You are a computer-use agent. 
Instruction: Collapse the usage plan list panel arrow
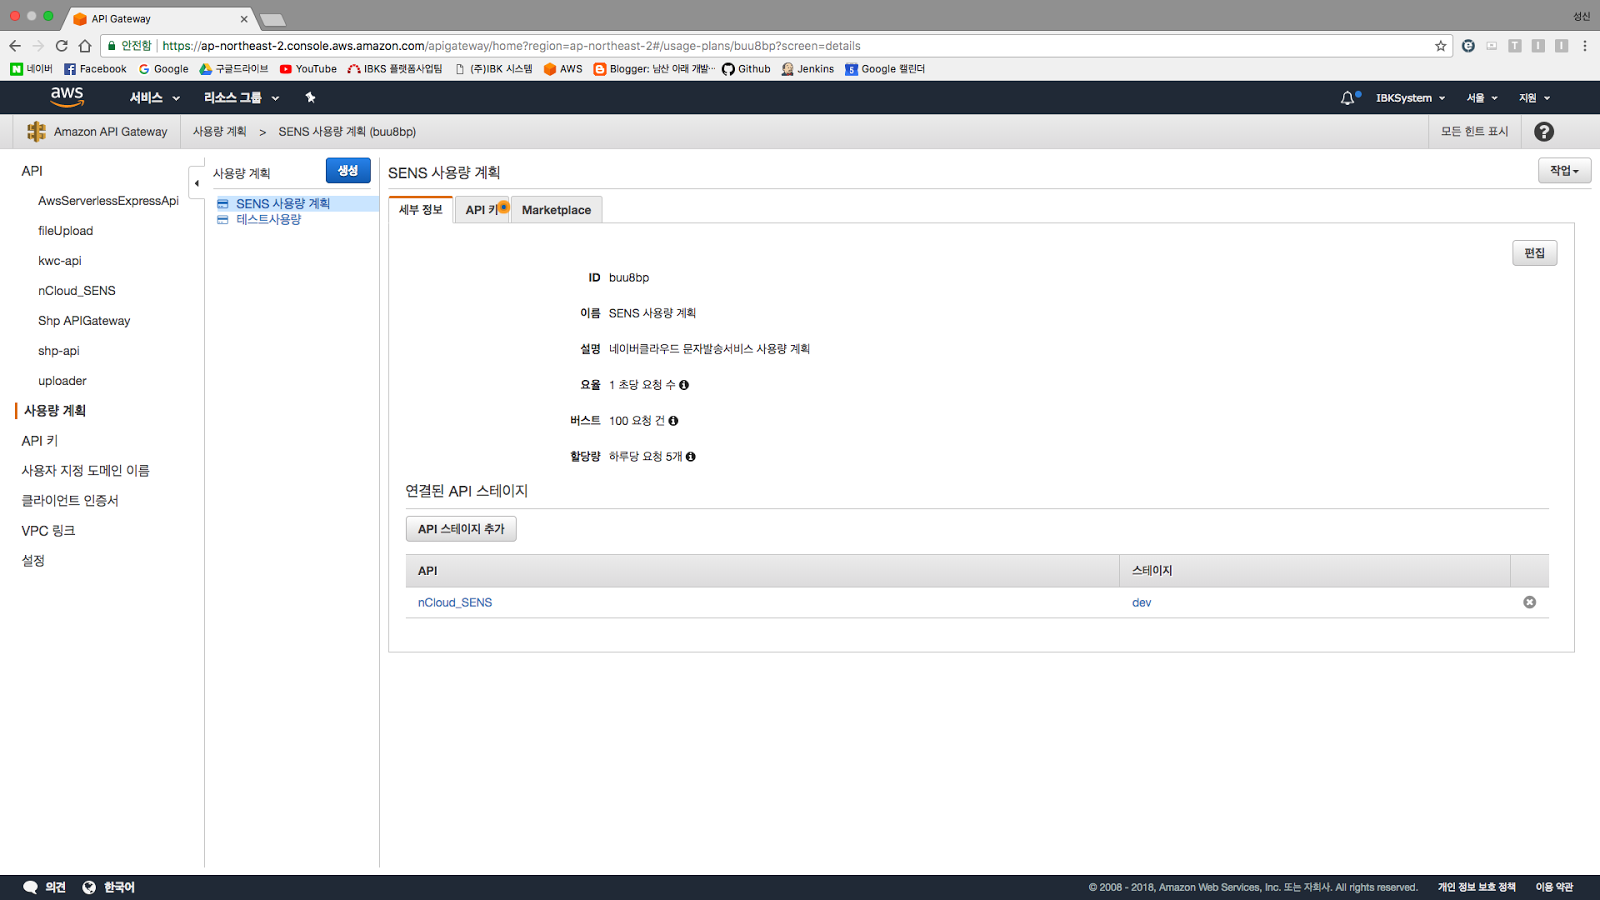[196, 183]
